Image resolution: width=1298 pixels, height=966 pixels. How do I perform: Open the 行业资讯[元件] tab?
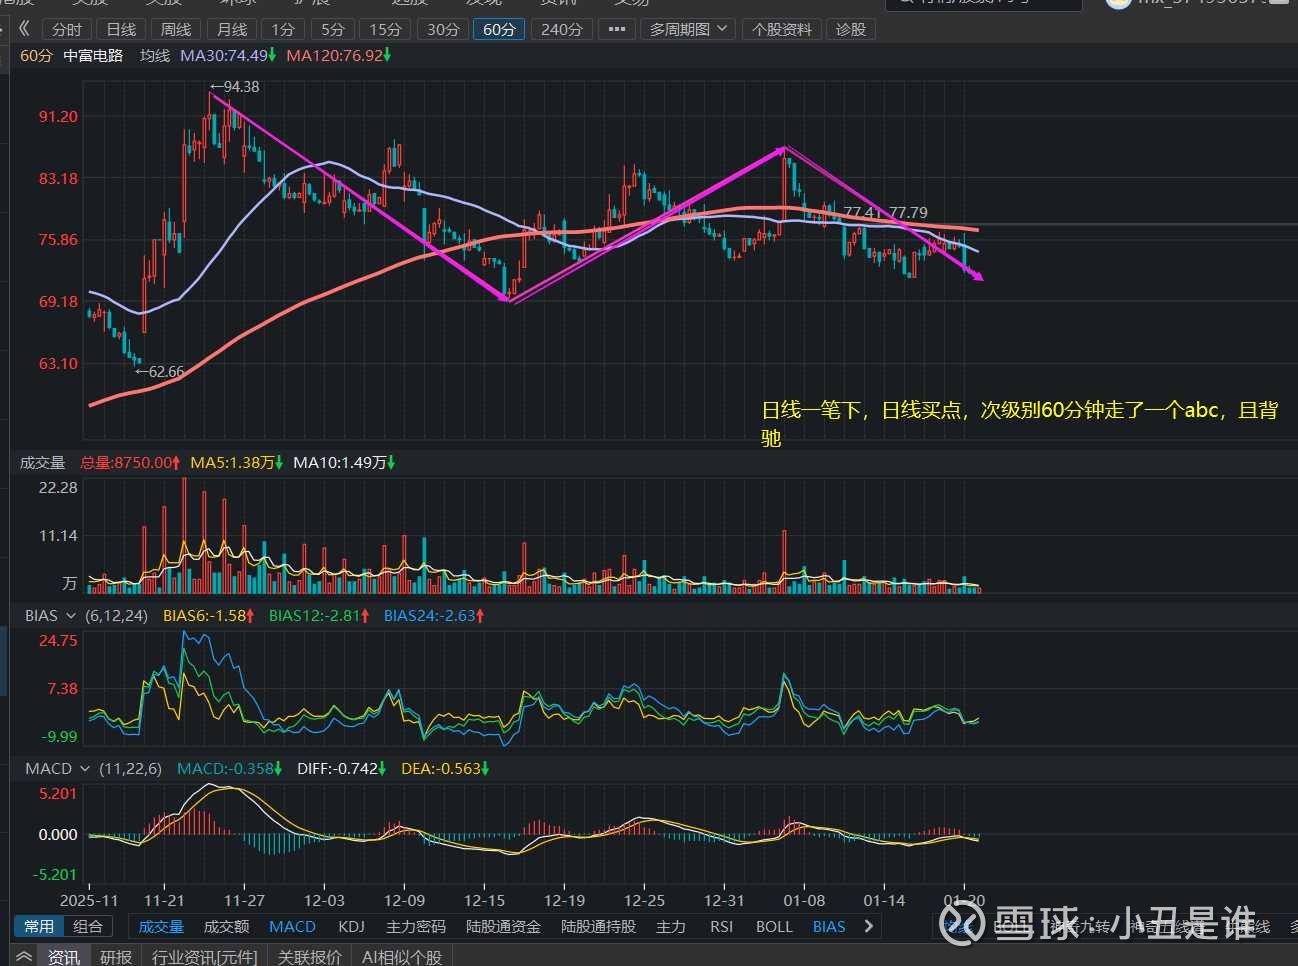204,957
